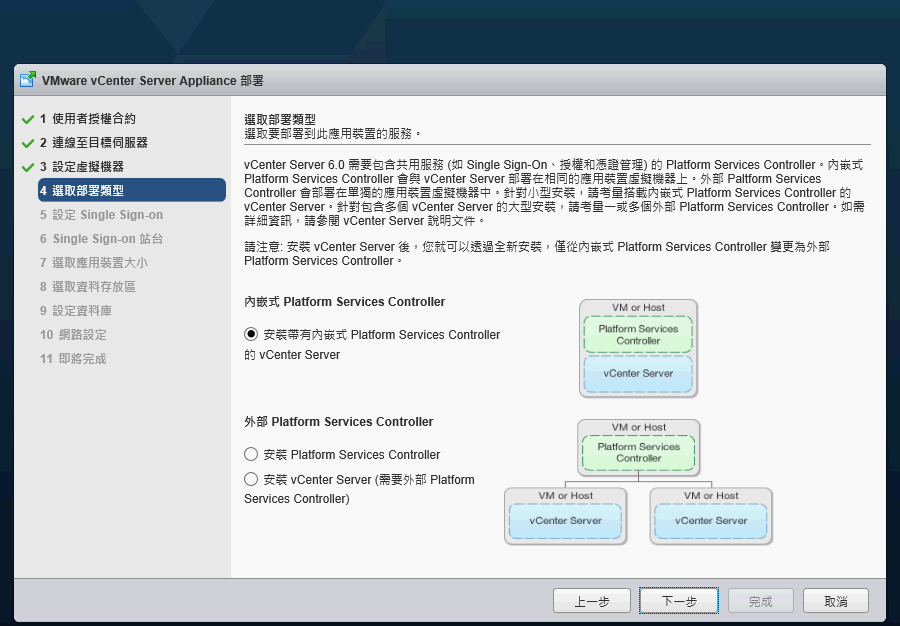Viewport: 900px width, 626px height.
Task: Select 安裝 vCenter Server external PSC radio
Action: [x=251, y=479]
